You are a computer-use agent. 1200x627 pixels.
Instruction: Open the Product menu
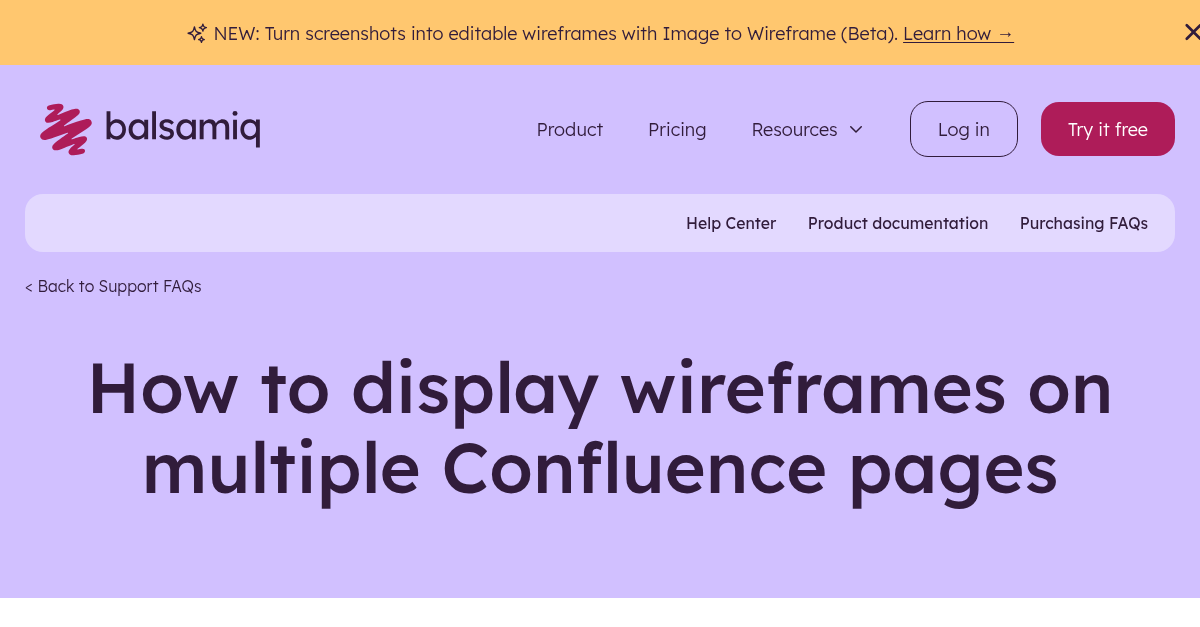click(x=569, y=129)
